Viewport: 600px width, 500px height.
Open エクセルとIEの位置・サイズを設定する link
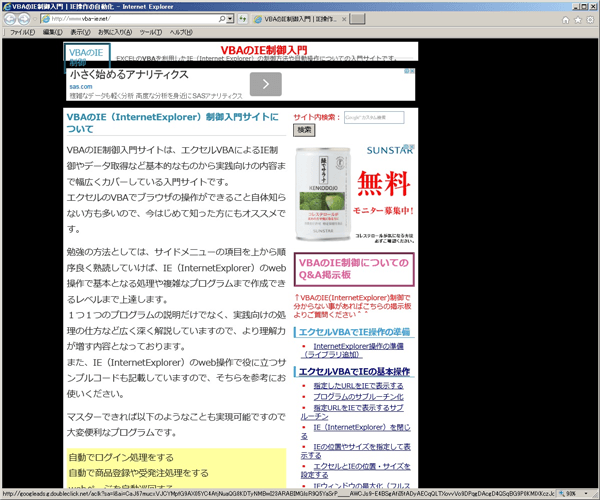tap(355, 471)
